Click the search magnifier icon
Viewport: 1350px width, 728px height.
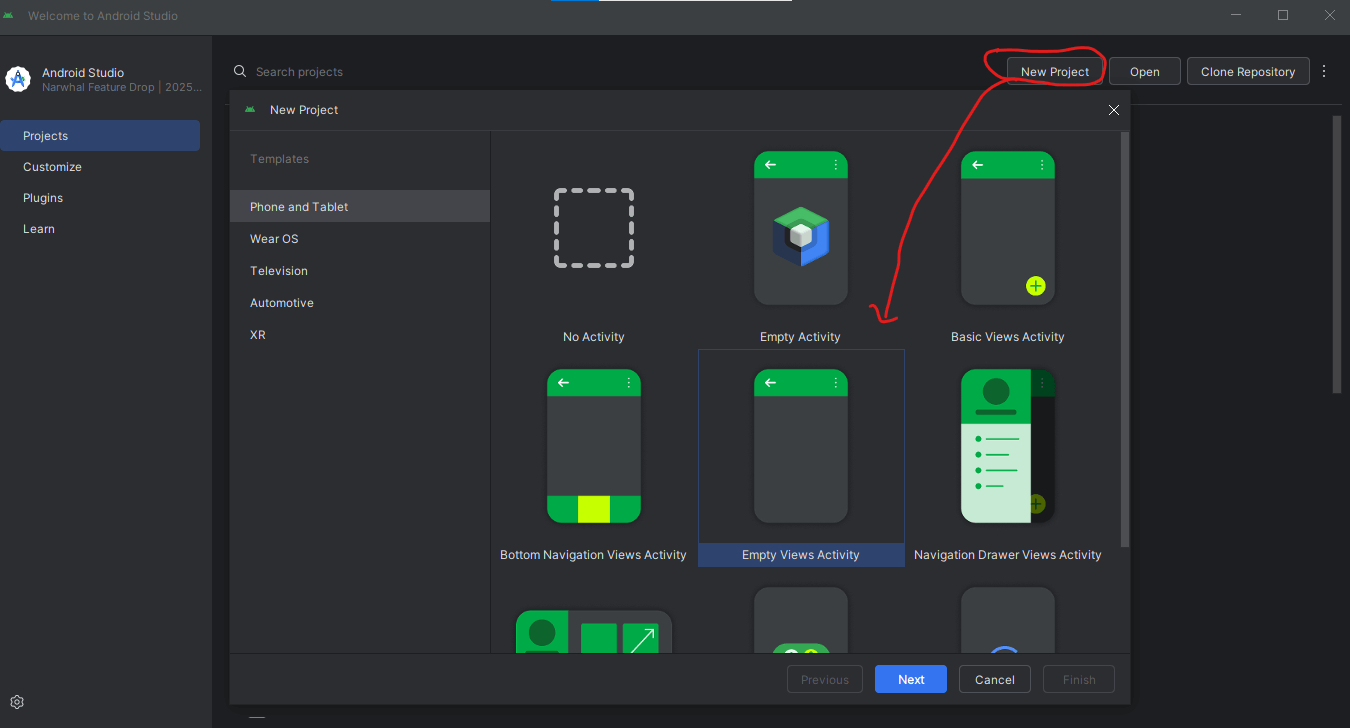pos(240,72)
